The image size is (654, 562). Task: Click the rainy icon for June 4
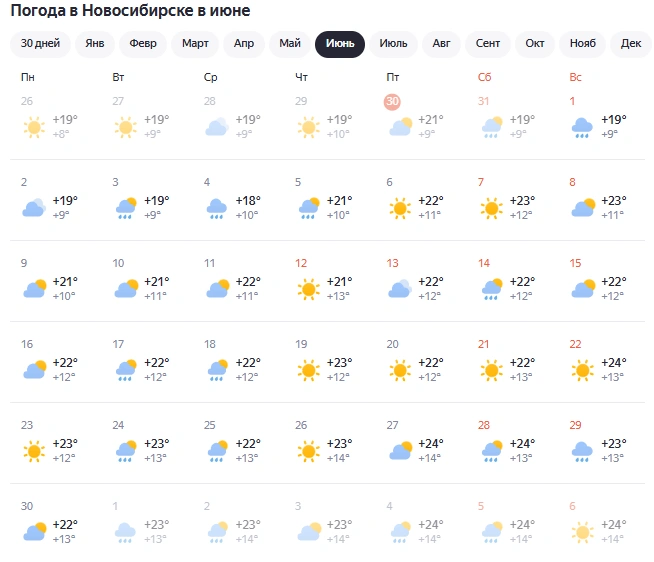pyautogui.click(x=217, y=208)
